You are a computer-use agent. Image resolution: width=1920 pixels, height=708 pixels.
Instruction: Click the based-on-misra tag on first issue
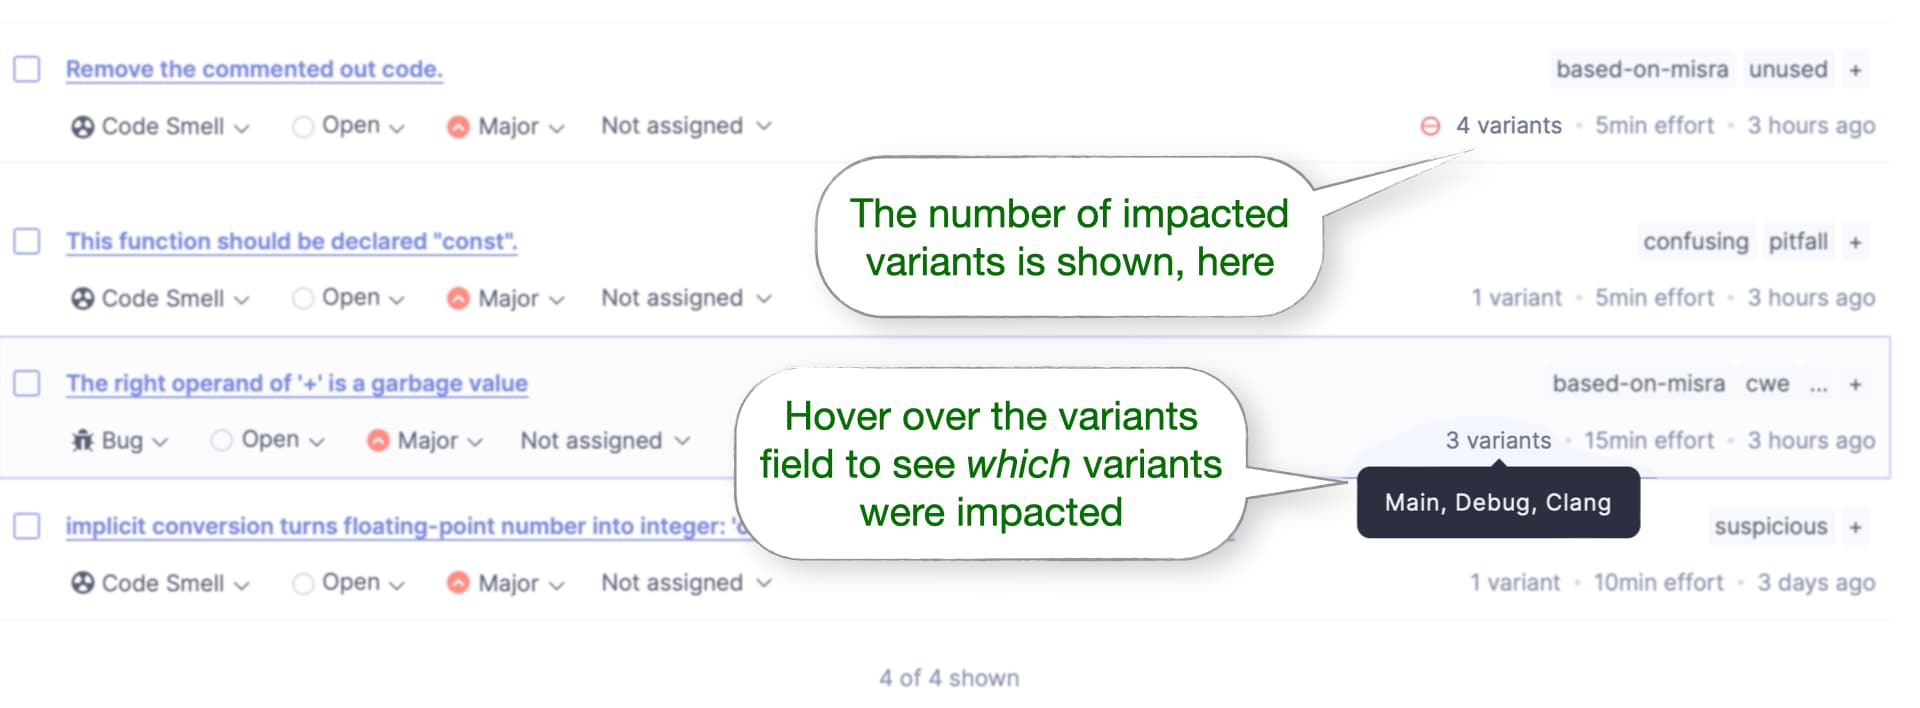(x=1641, y=69)
